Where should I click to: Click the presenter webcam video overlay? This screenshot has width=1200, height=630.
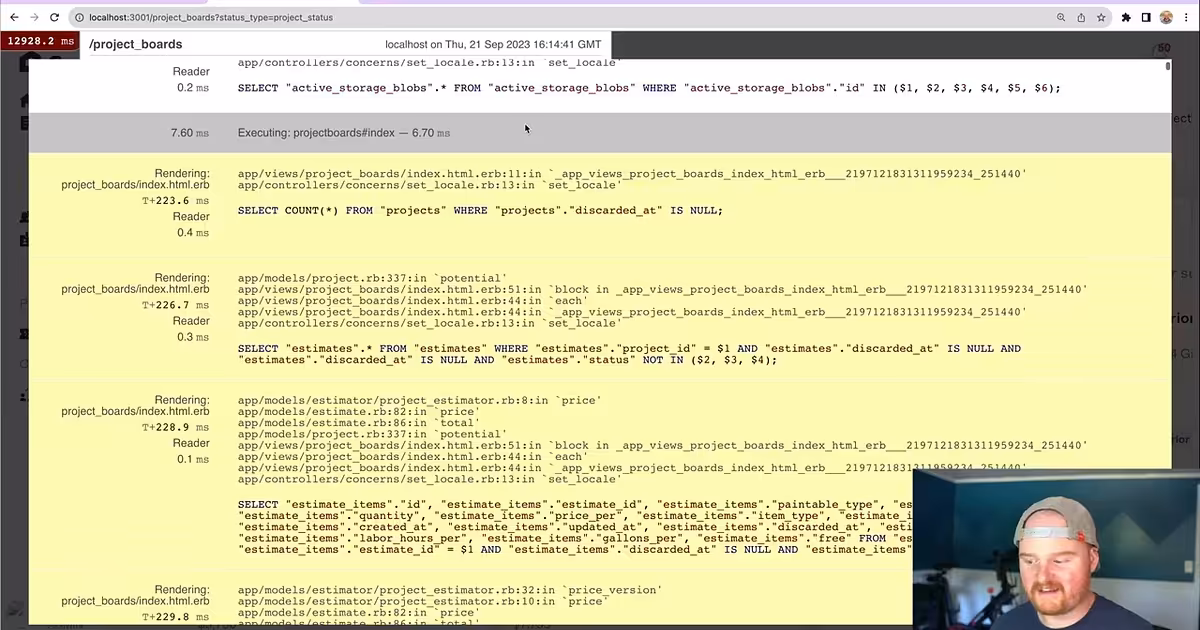pyautogui.click(x=1056, y=548)
